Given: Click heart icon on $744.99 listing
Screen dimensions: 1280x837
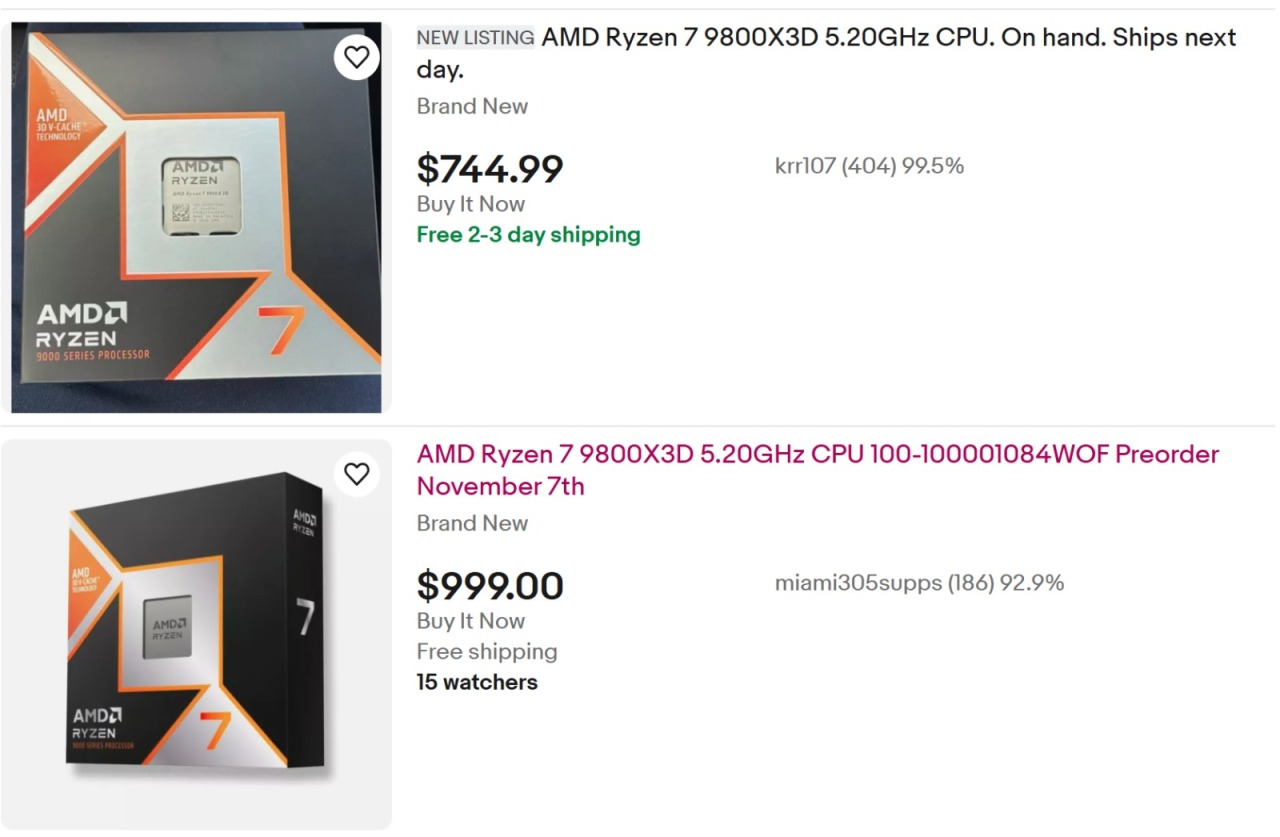Looking at the screenshot, I should 357,57.
